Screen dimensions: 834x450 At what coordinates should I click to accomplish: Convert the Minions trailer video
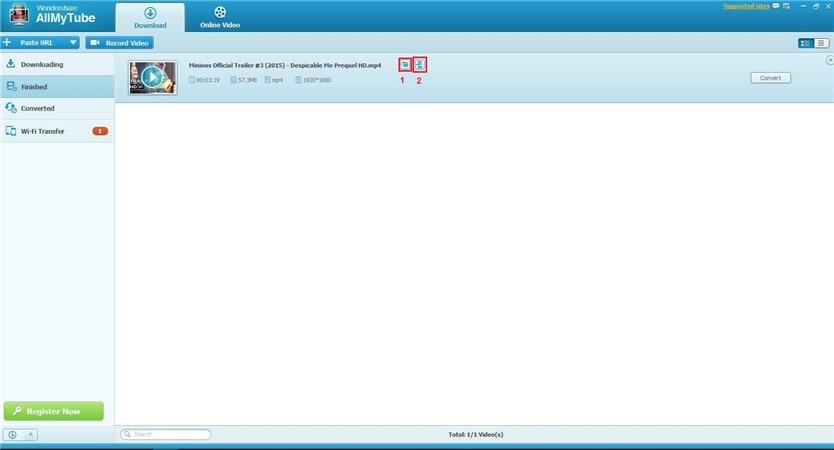pyautogui.click(x=770, y=78)
